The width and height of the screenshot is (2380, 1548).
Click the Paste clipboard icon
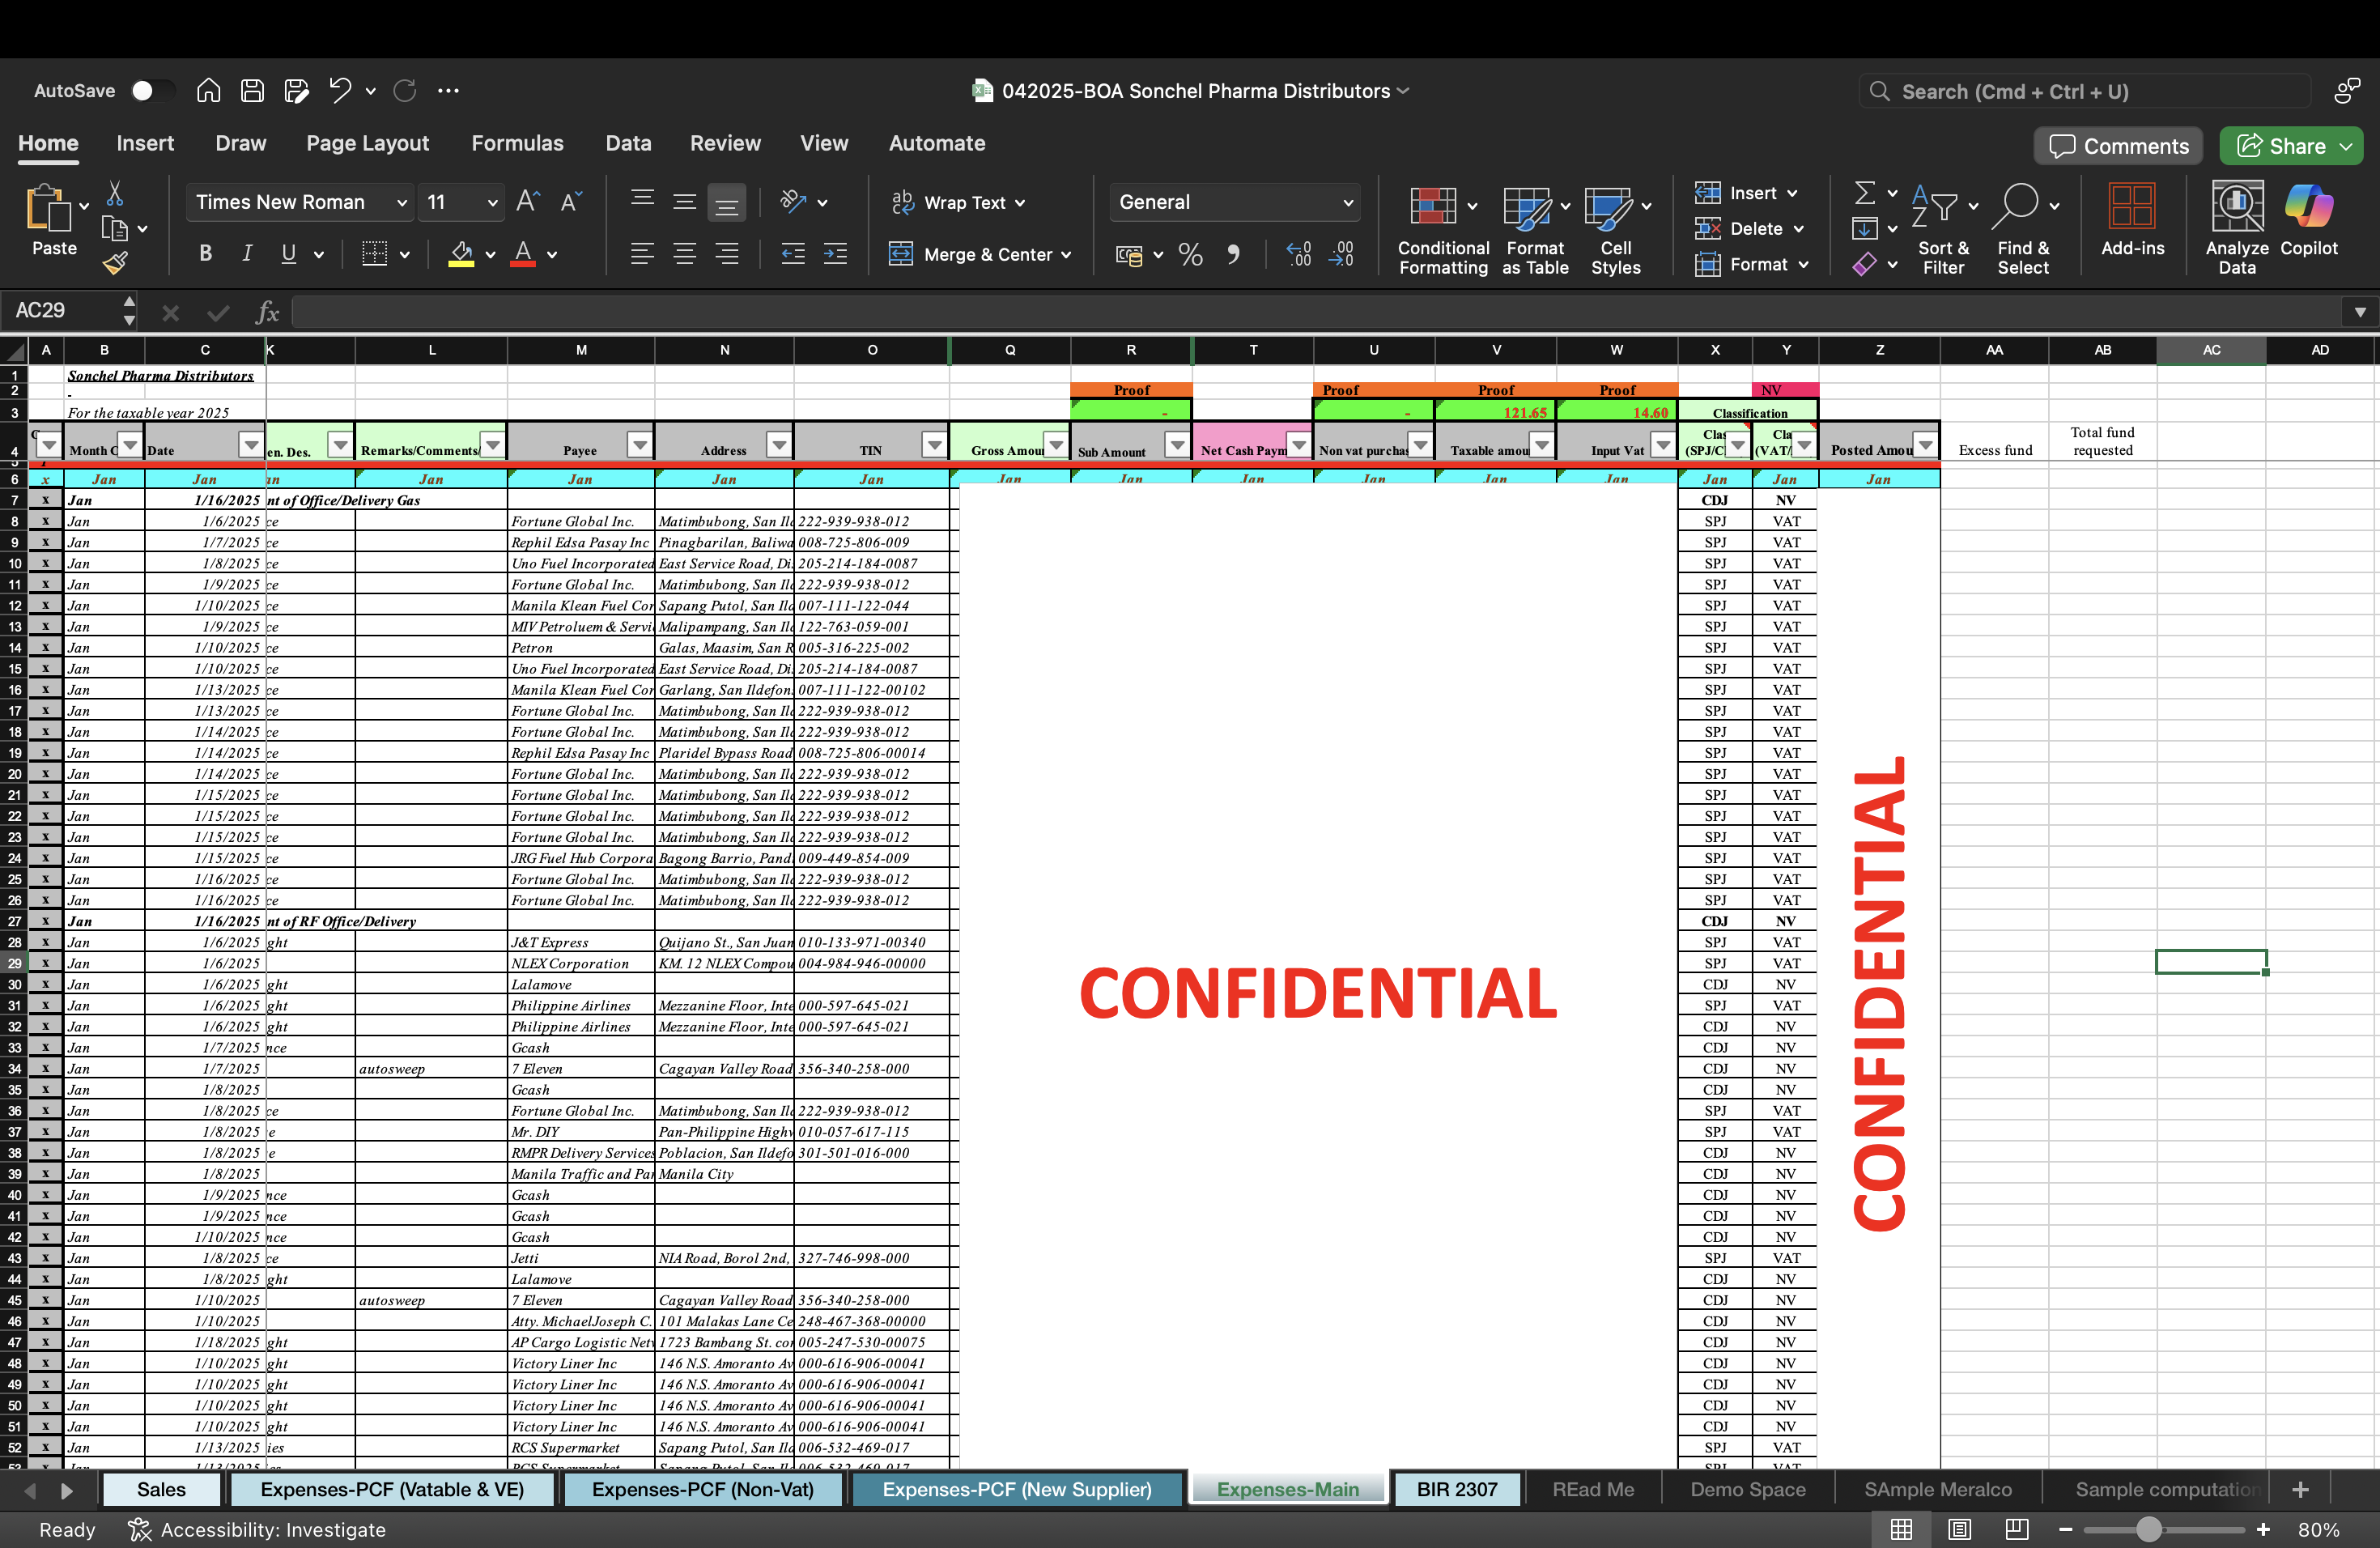click(x=48, y=210)
